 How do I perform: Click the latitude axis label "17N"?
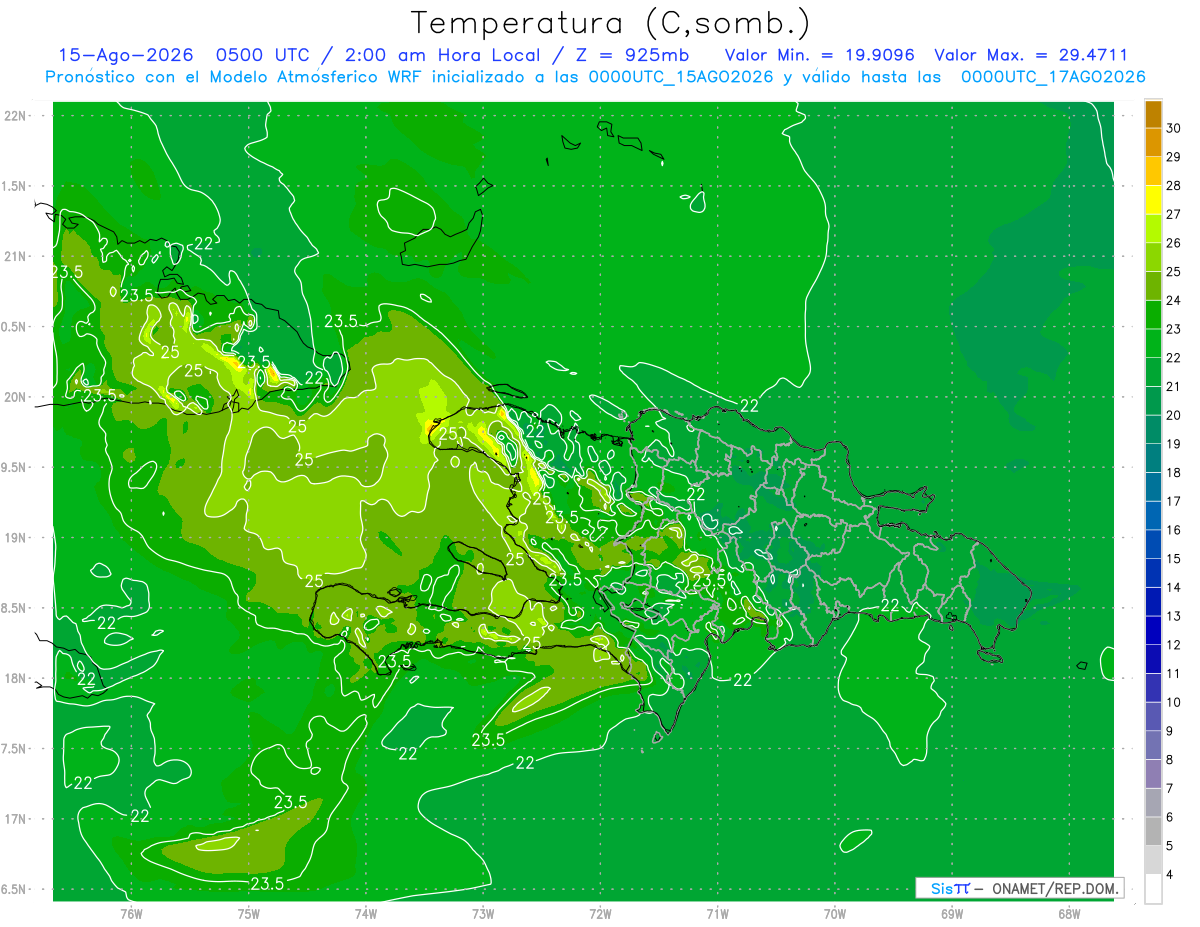click(15, 819)
